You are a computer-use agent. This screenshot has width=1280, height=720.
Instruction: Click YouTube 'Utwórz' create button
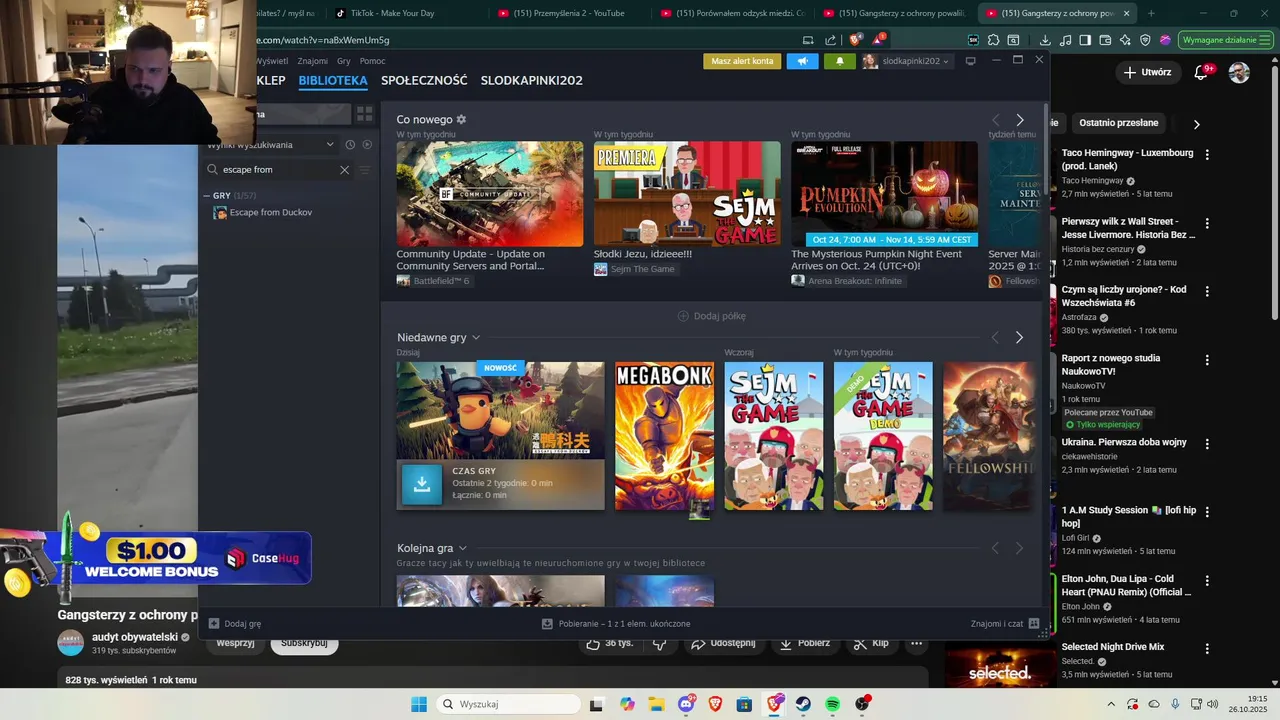pos(1146,72)
